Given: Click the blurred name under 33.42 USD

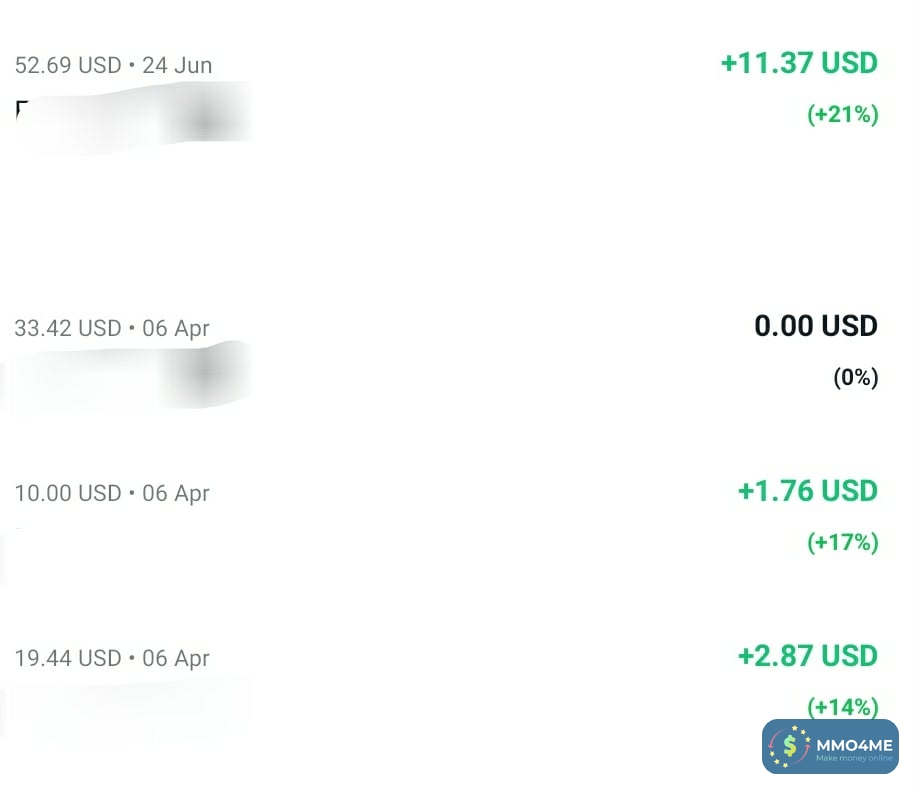Looking at the screenshot, I should coord(130,378).
